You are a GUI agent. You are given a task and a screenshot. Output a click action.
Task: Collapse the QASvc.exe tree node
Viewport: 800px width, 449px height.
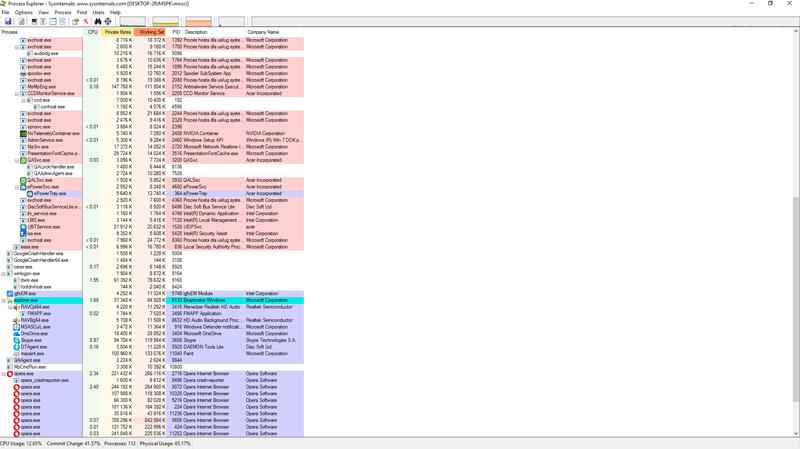17,160
